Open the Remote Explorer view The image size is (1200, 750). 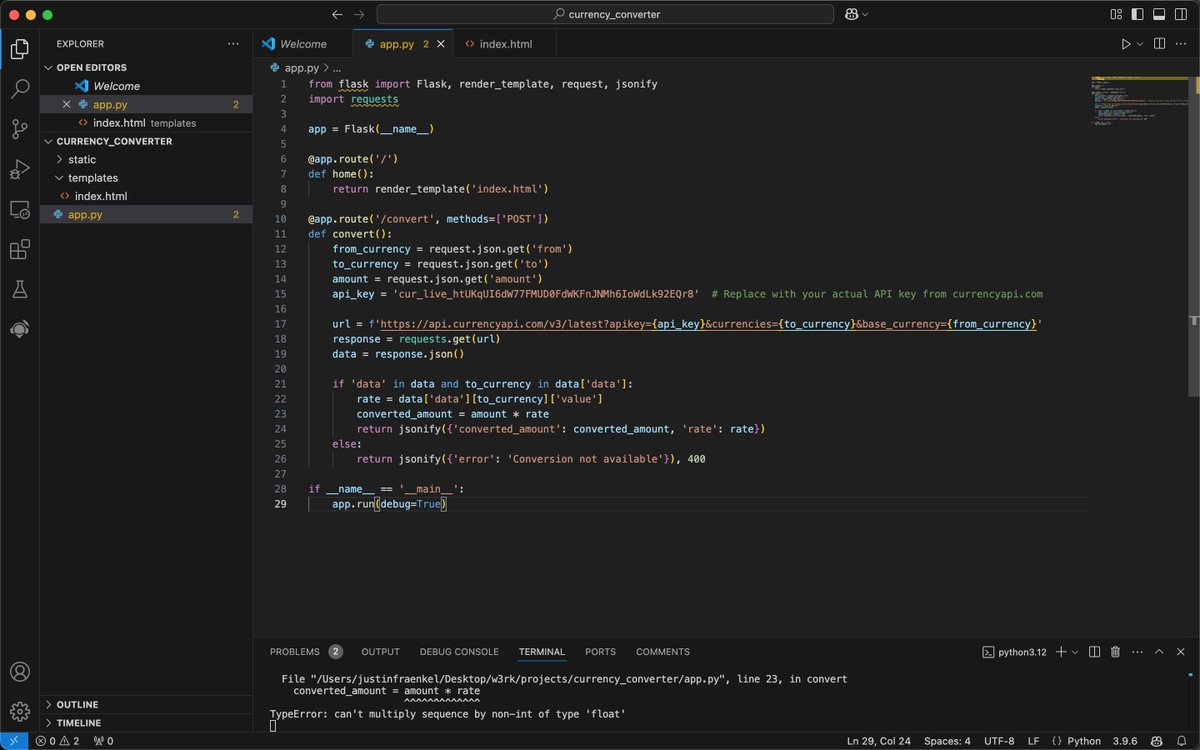pos(19,209)
